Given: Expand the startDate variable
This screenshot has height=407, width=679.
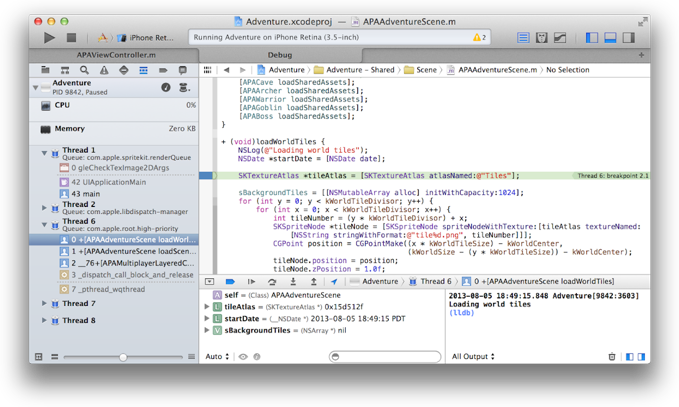Looking at the screenshot, I should coord(207,319).
